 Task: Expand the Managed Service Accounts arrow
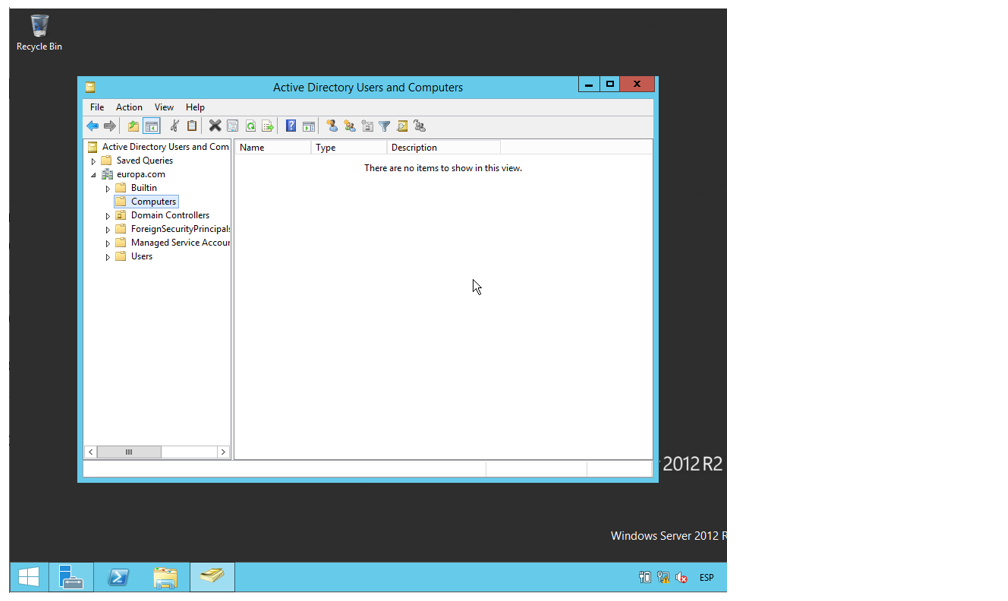pyautogui.click(x=108, y=244)
